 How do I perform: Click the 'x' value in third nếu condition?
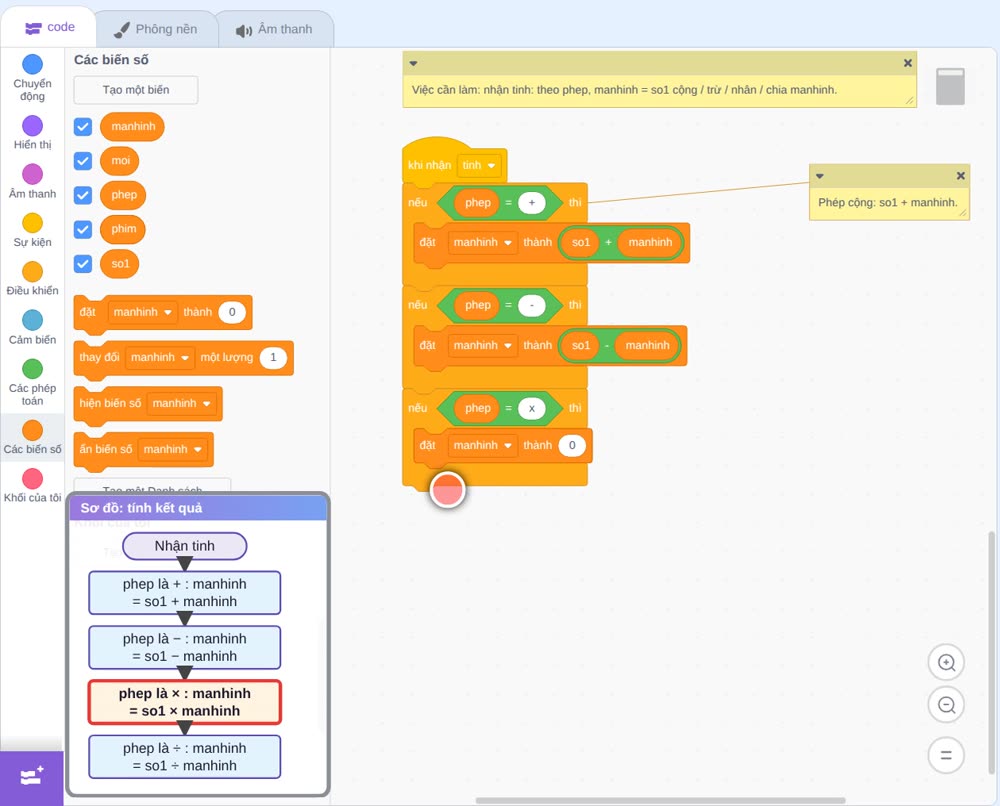(532, 408)
